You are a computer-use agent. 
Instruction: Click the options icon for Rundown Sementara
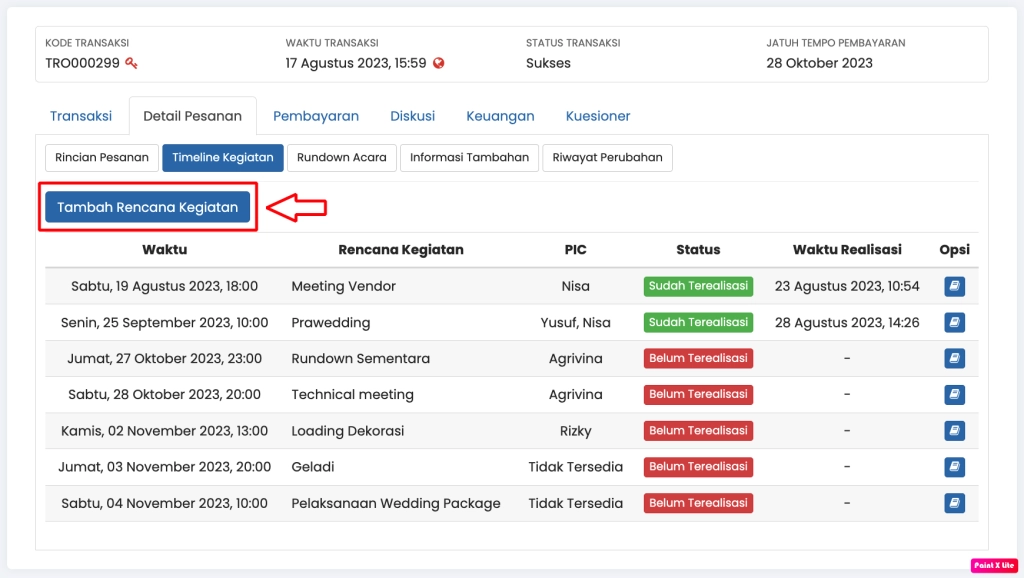point(954,358)
